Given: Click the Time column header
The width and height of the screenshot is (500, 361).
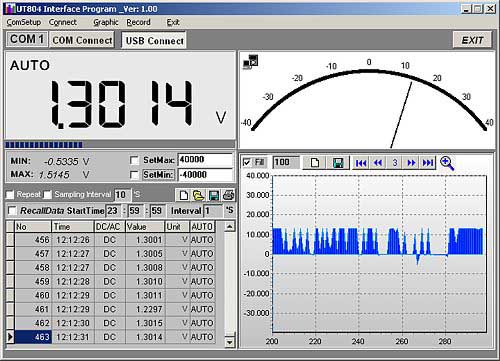Looking at the screenshot, I should (x=73, y=227).
